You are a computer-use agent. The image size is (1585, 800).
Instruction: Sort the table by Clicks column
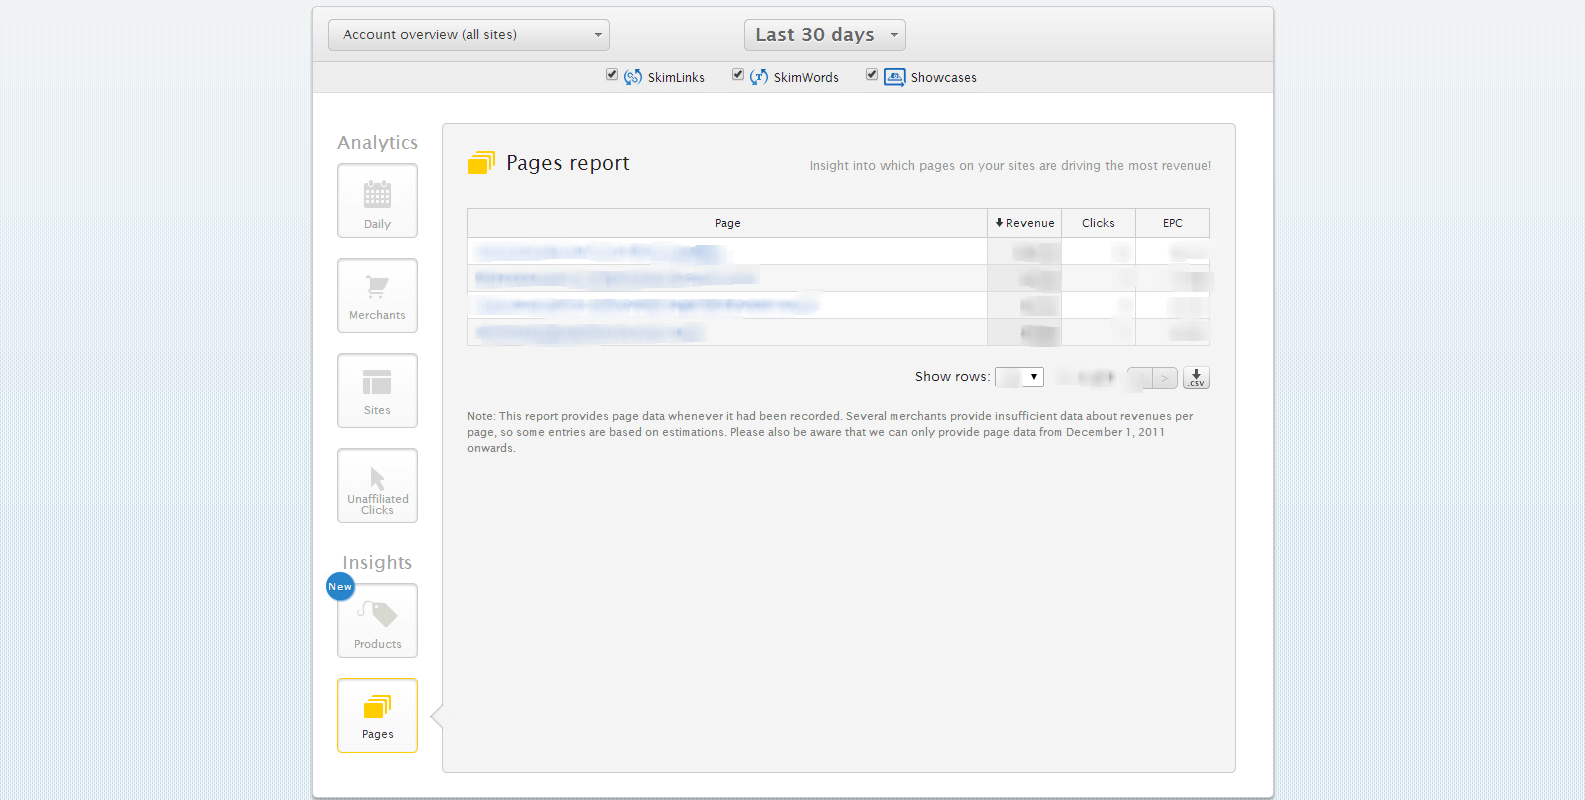(1098, 223)
